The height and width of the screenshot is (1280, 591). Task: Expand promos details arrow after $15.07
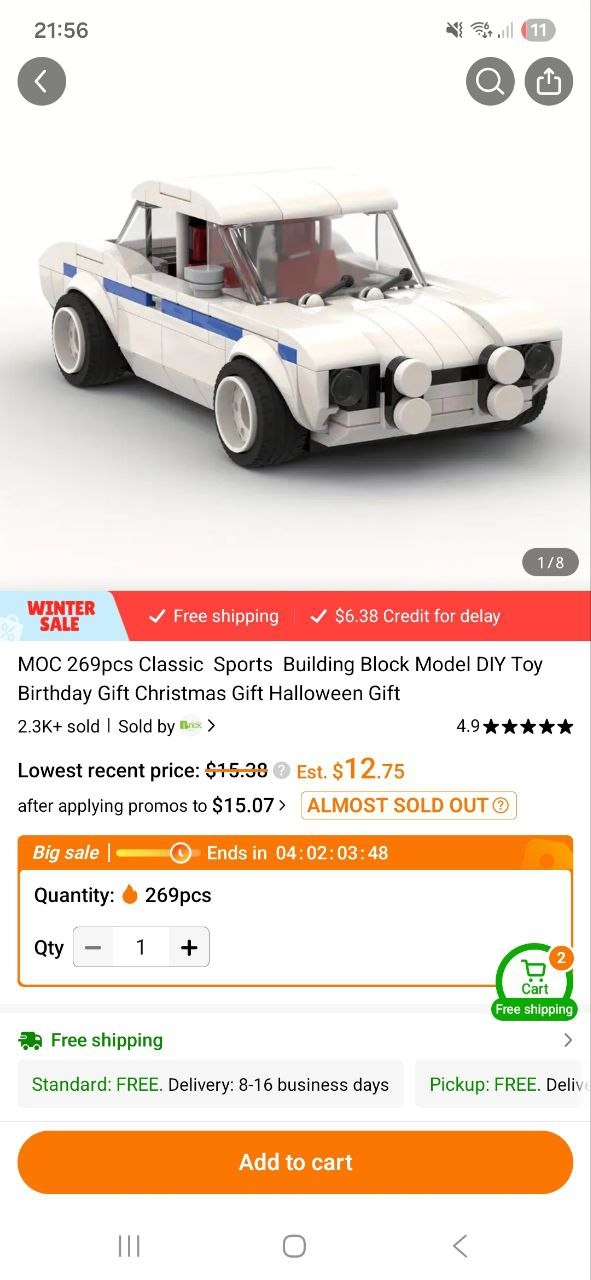click(283, 805)
